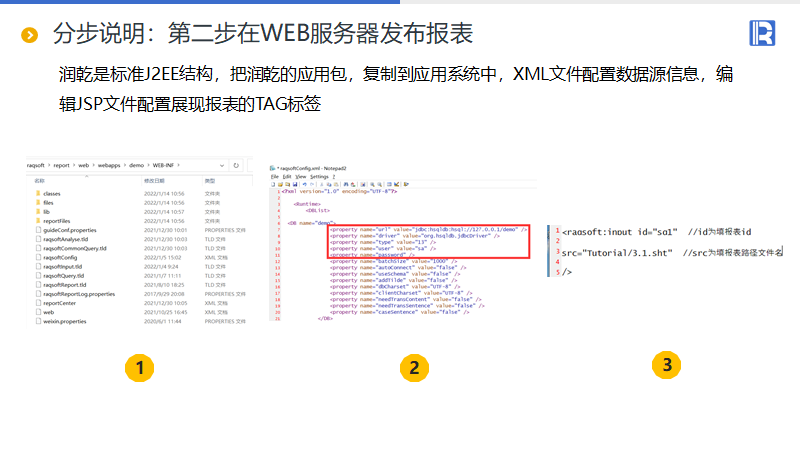This screenshot has width=800, height=450.
Task: Open the Settings menu in Notepad2
Action: [x=319, y=177]
